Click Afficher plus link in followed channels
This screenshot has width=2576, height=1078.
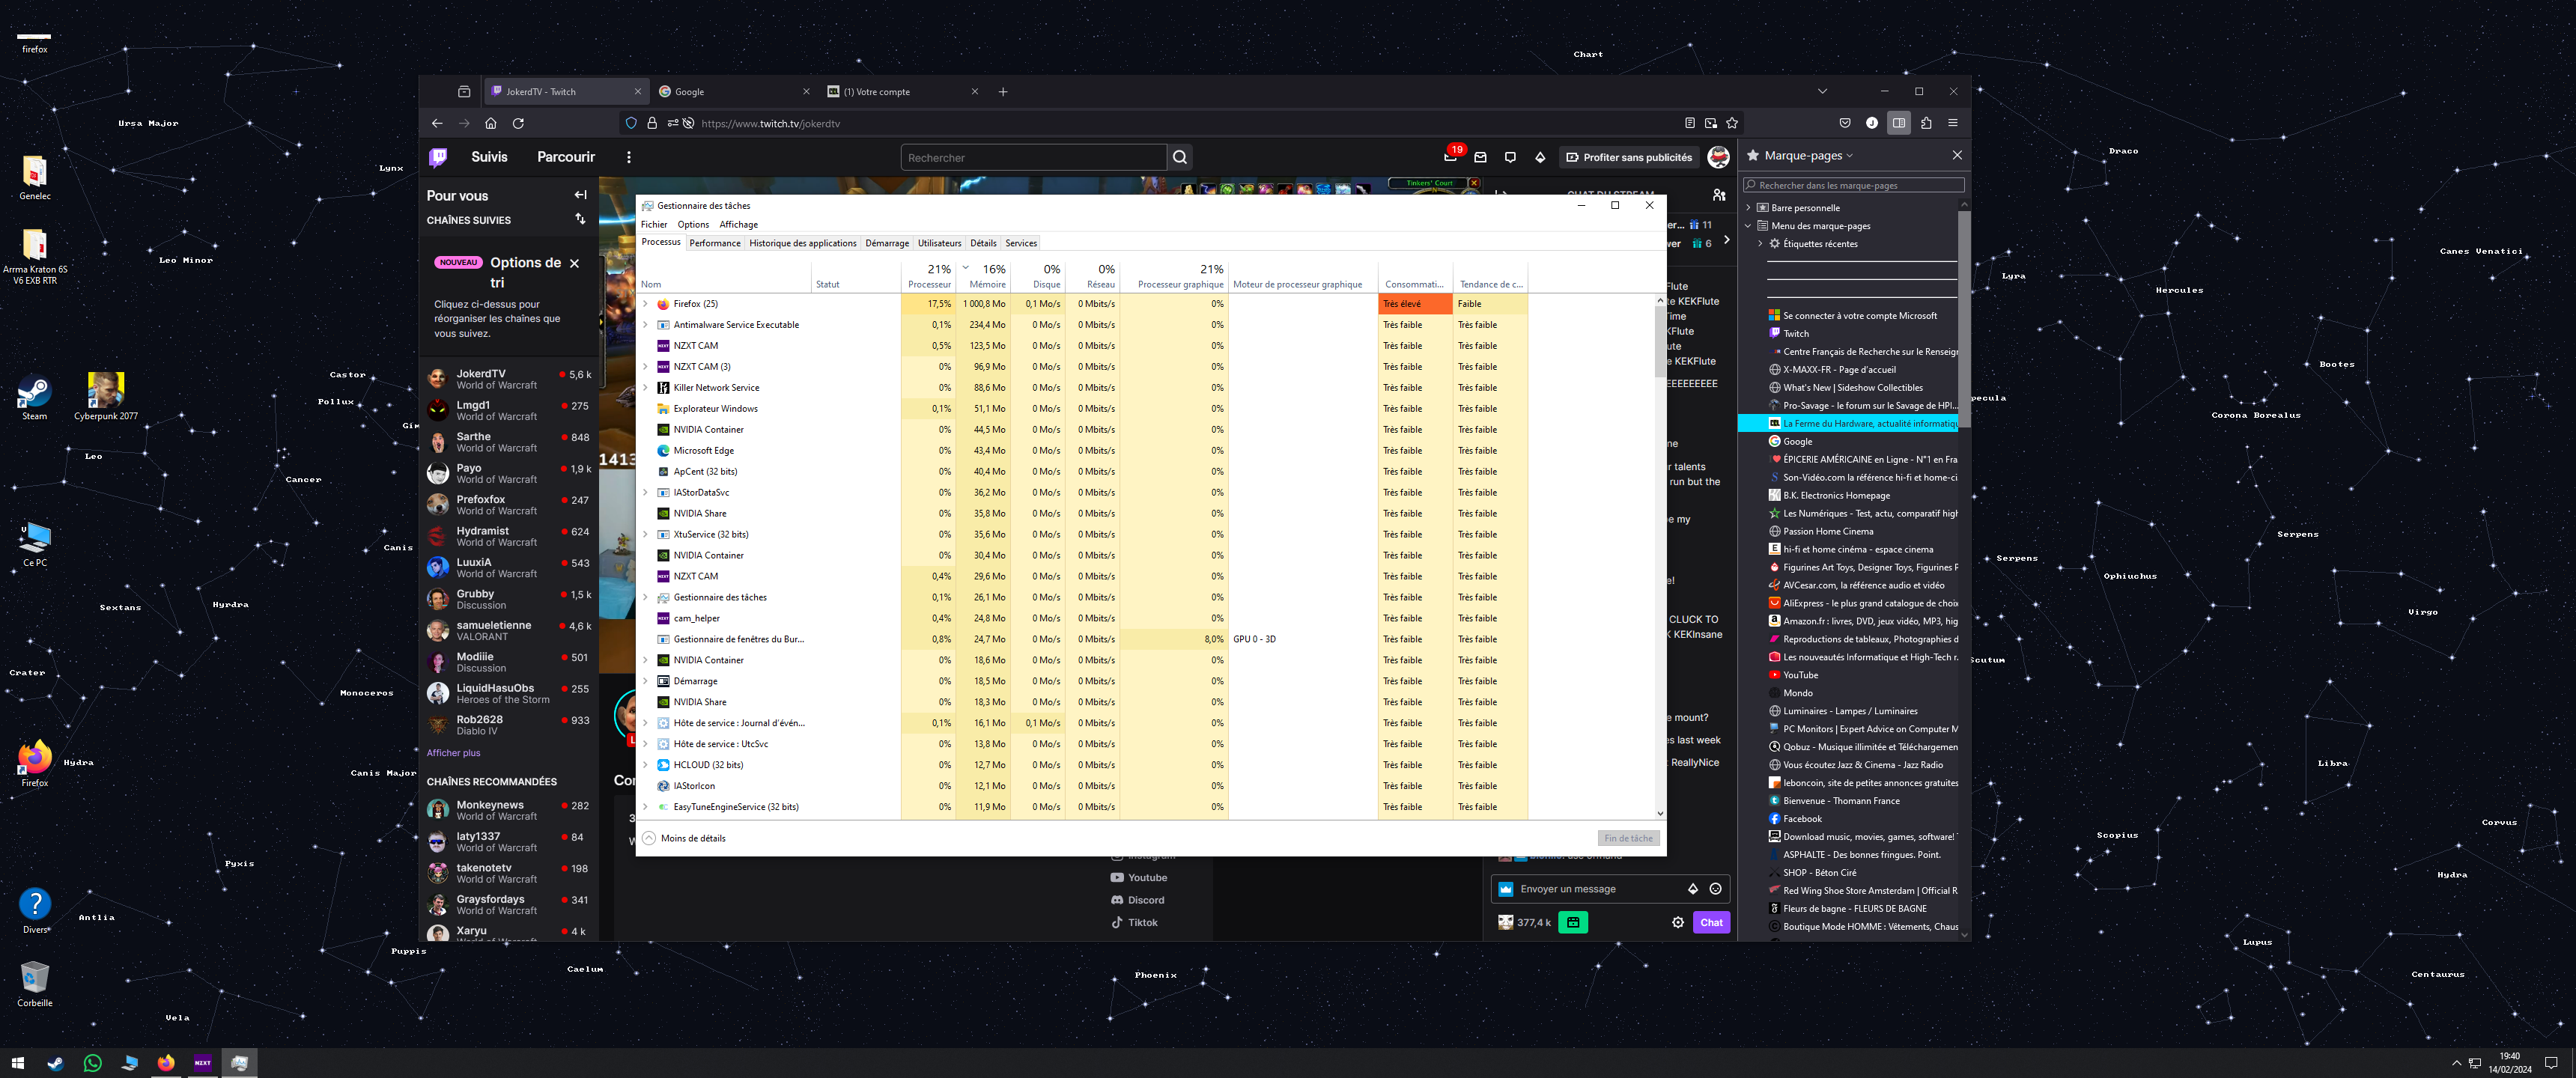click(x=453, y=753)
